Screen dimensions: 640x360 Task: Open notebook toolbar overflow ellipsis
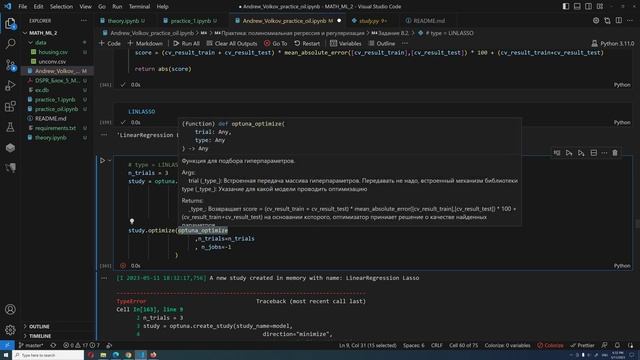click(x=404, y=43)
